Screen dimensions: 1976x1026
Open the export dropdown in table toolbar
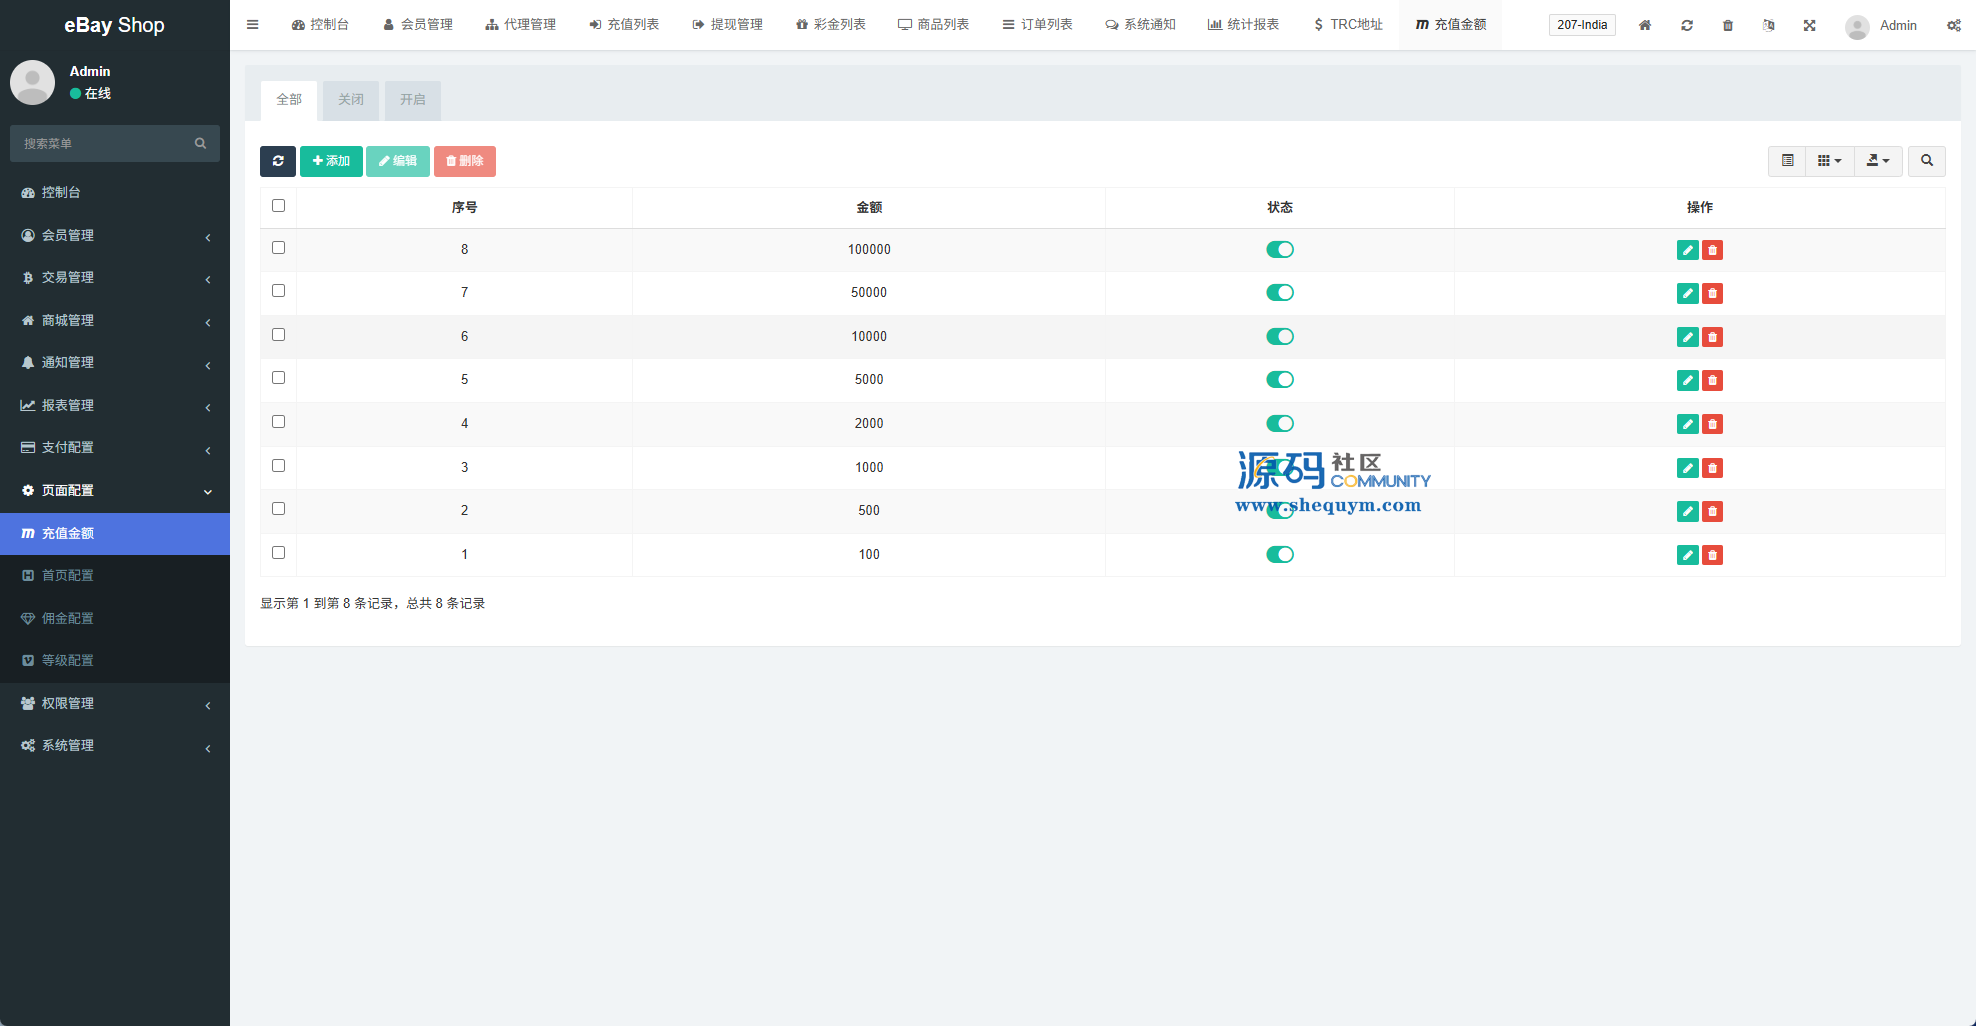coord(1878,161)
